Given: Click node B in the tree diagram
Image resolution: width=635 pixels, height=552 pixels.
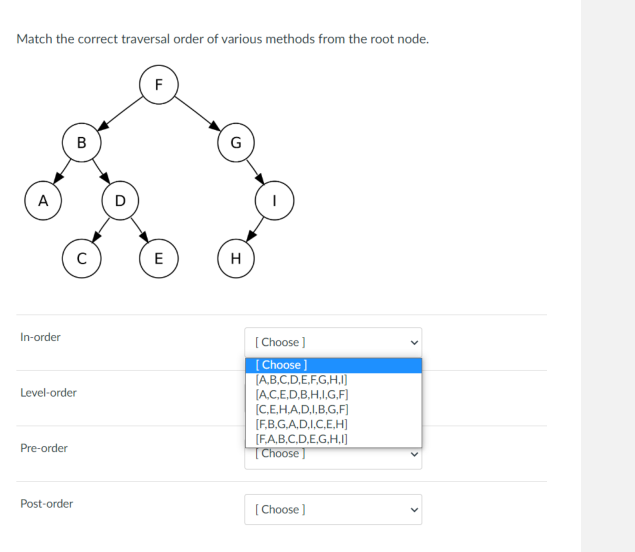Looking at the screenshot, I should pos(82,143).
